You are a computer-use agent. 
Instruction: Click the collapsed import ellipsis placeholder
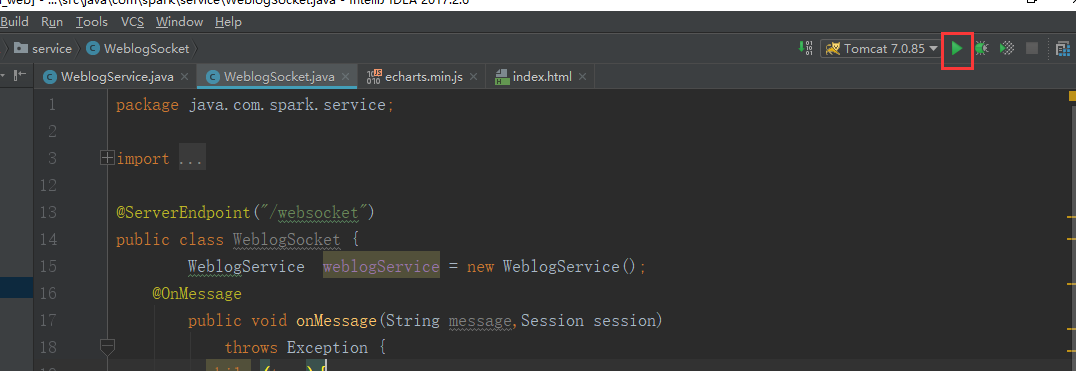[192, 158]
